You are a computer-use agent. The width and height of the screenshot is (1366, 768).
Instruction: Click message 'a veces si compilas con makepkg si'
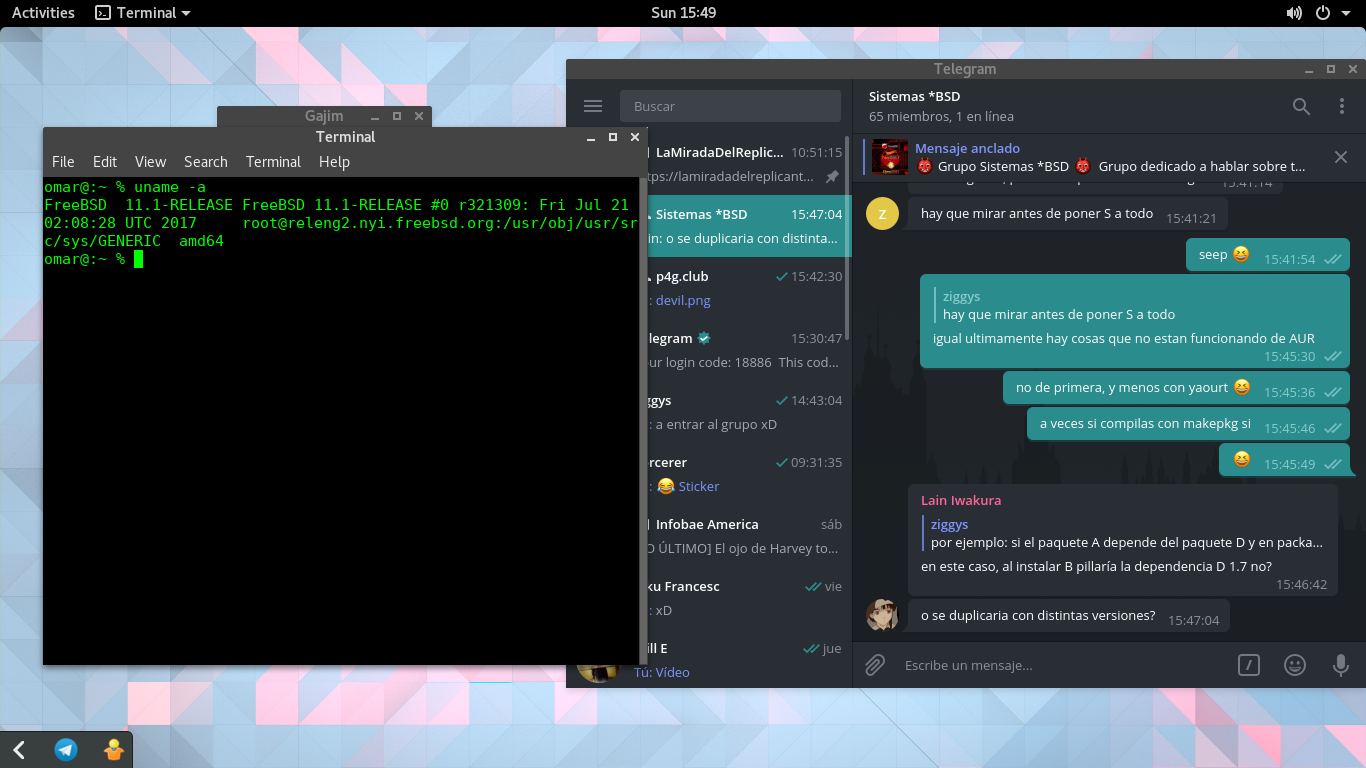coord(1188,424)
